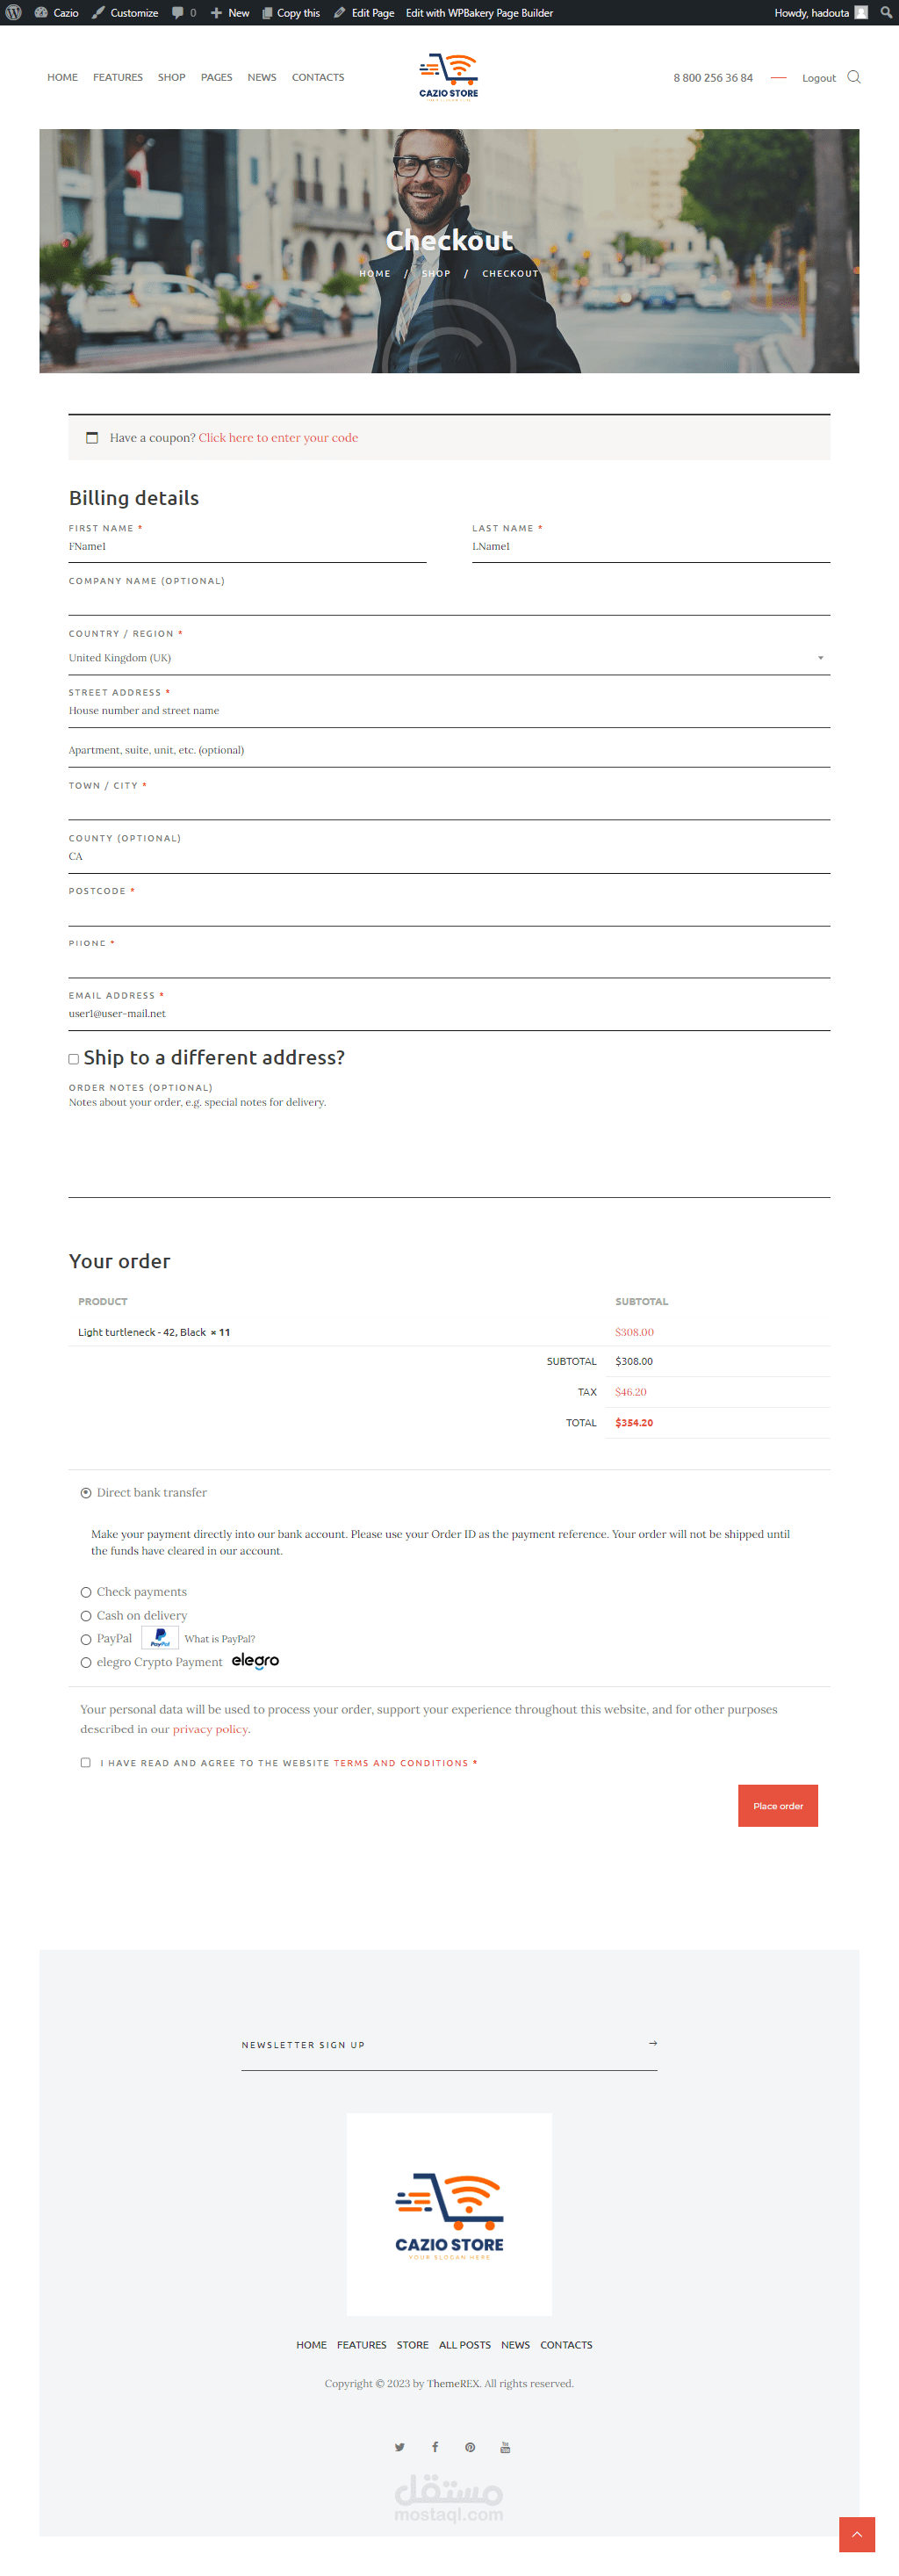The width and height of the screenshot is (899, 2576).
Task: Open the privacy policy link
Action: 210,1729
